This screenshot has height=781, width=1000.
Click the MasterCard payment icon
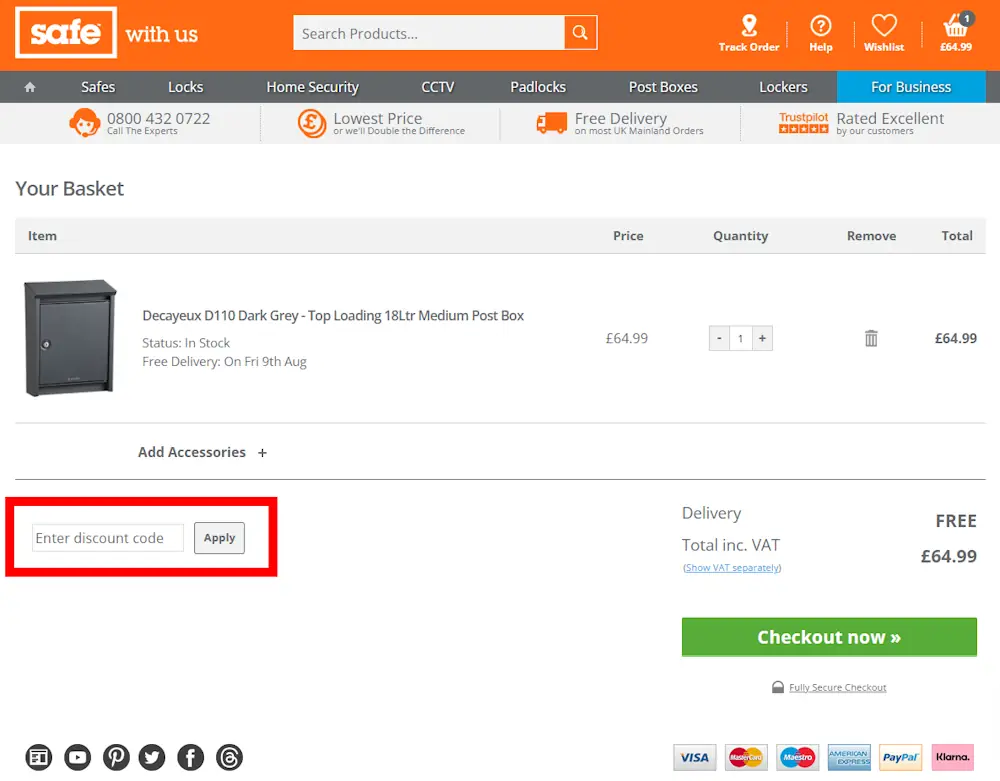(746, 757)
